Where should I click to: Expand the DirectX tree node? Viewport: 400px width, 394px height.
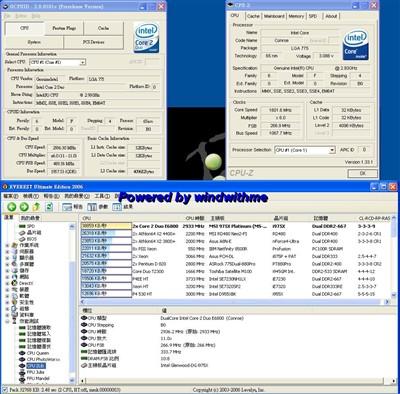[x=7, y=283]
